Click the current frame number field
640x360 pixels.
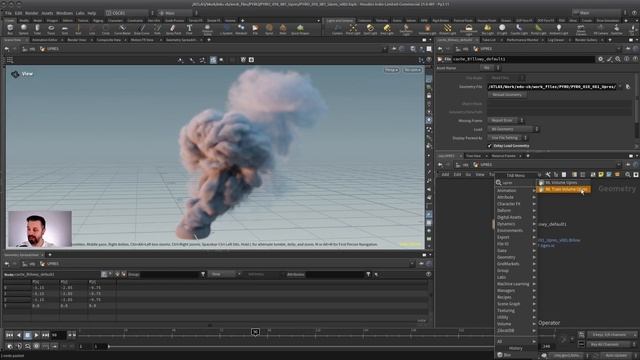[58, 335]
